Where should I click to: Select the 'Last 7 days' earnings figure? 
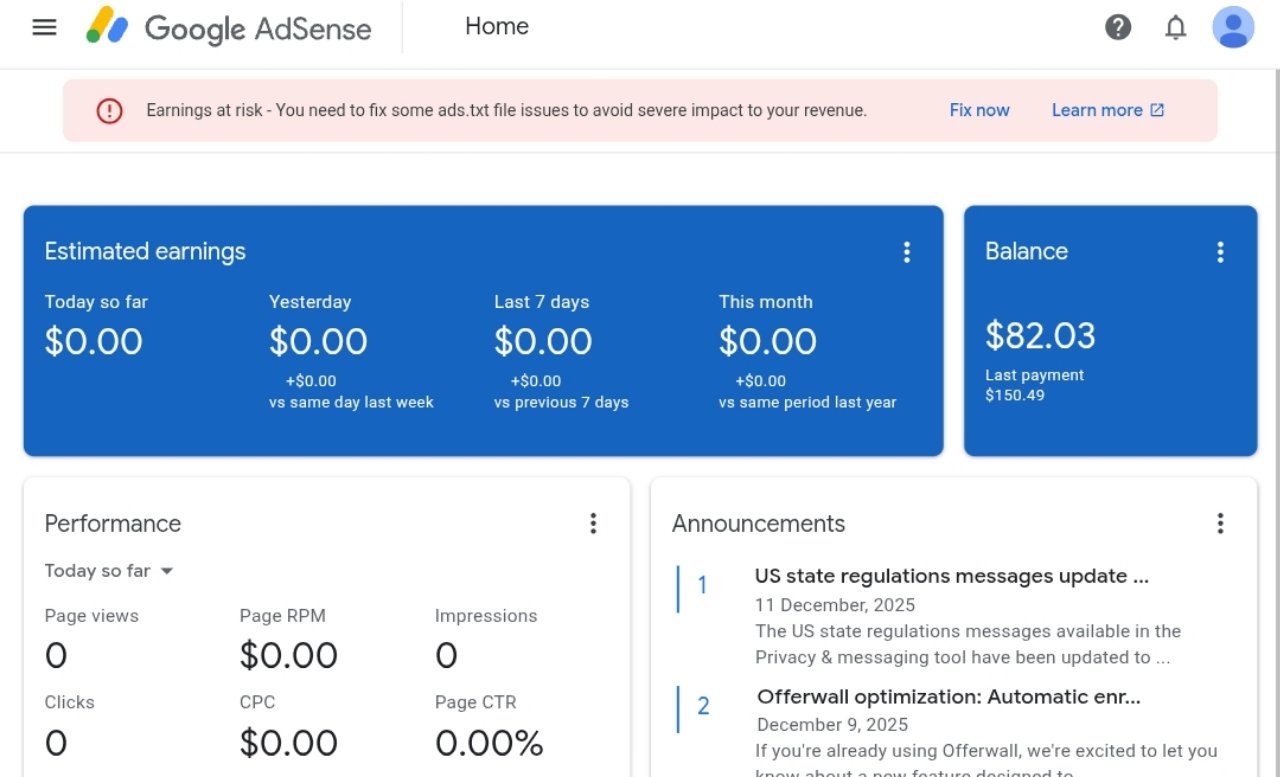(x=543, y=342)
